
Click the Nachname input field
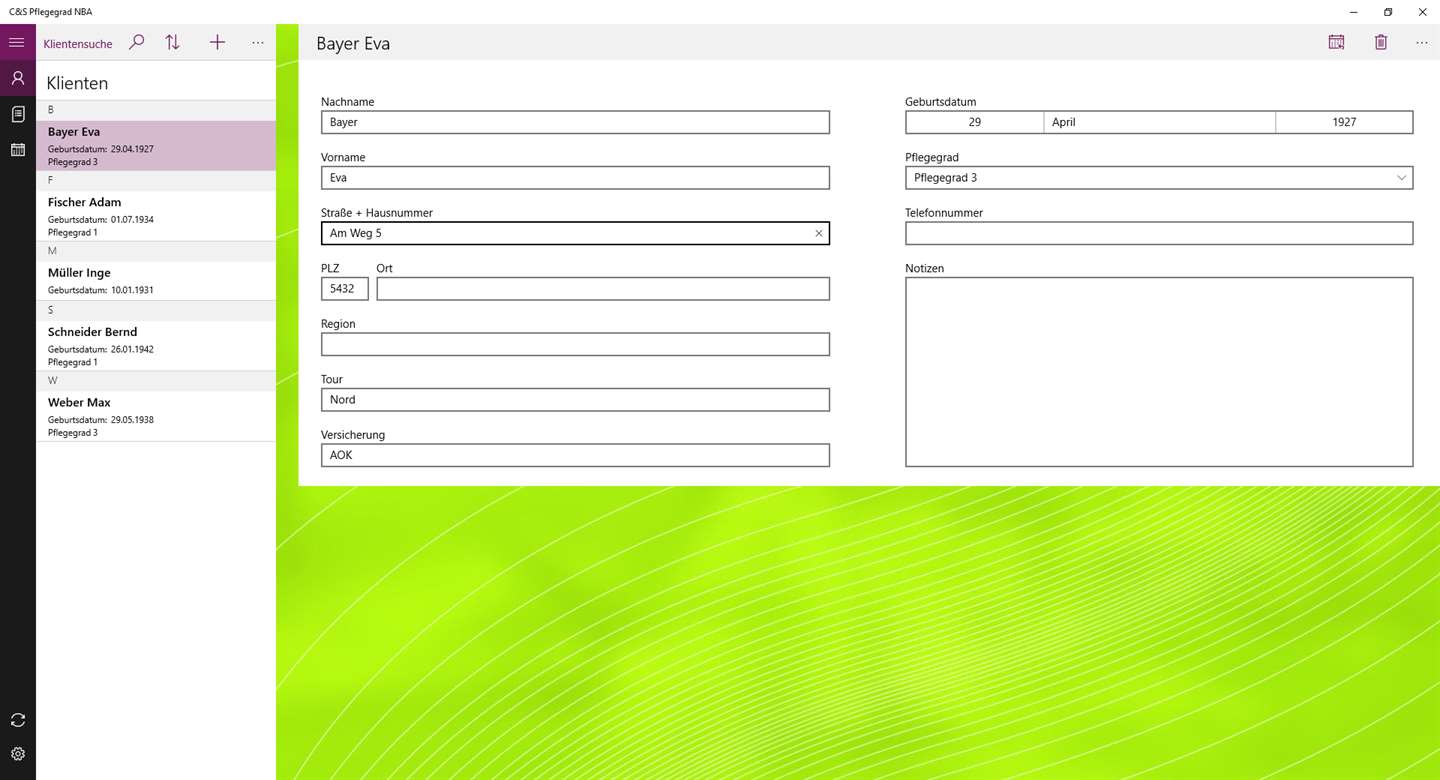[x=575, y=122]
